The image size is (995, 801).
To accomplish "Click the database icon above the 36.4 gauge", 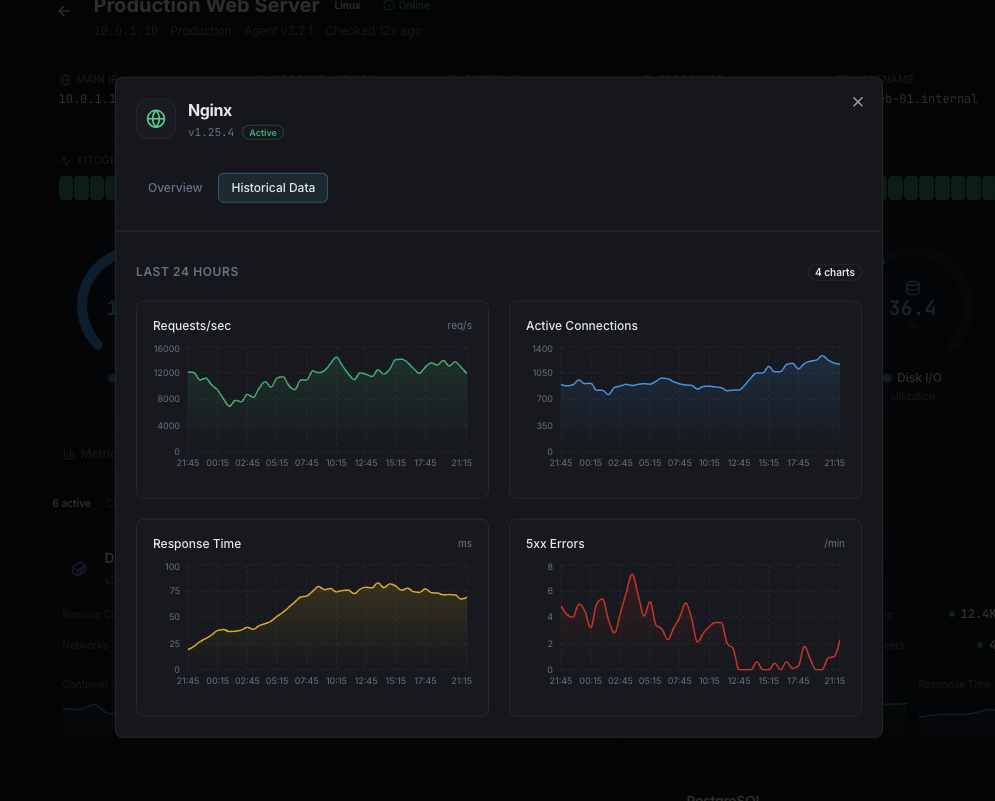I will (911, 288).
